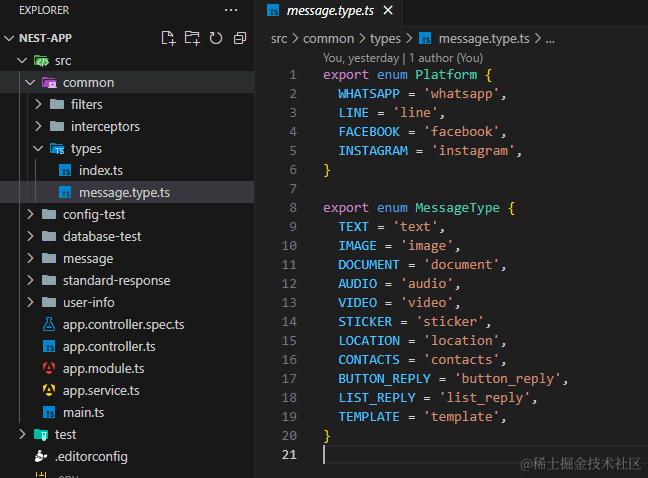Screen dimensions: 648x478
Task: Click the common breadcrumb segment
Action: pyautogui.click(x=329, y=38)
